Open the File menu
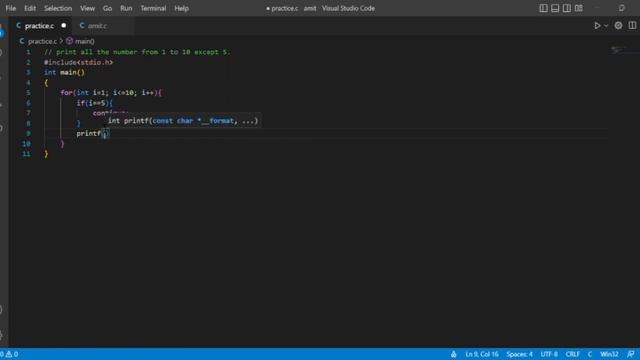Screen dimensions: 640x360 11,8
